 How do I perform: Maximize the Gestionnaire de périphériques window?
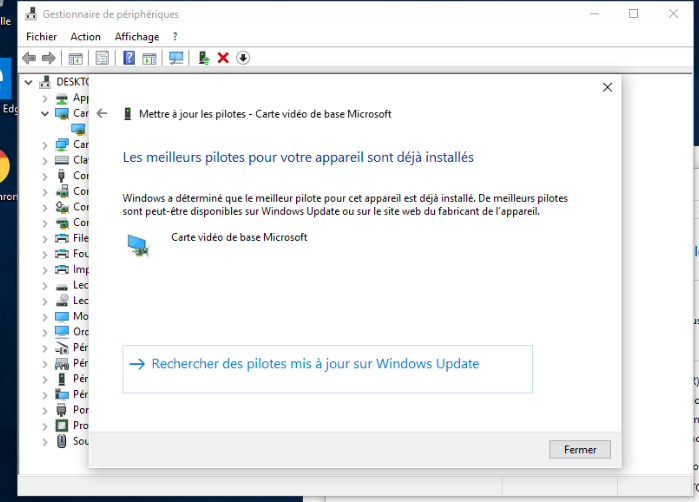(x=633, y=14)
